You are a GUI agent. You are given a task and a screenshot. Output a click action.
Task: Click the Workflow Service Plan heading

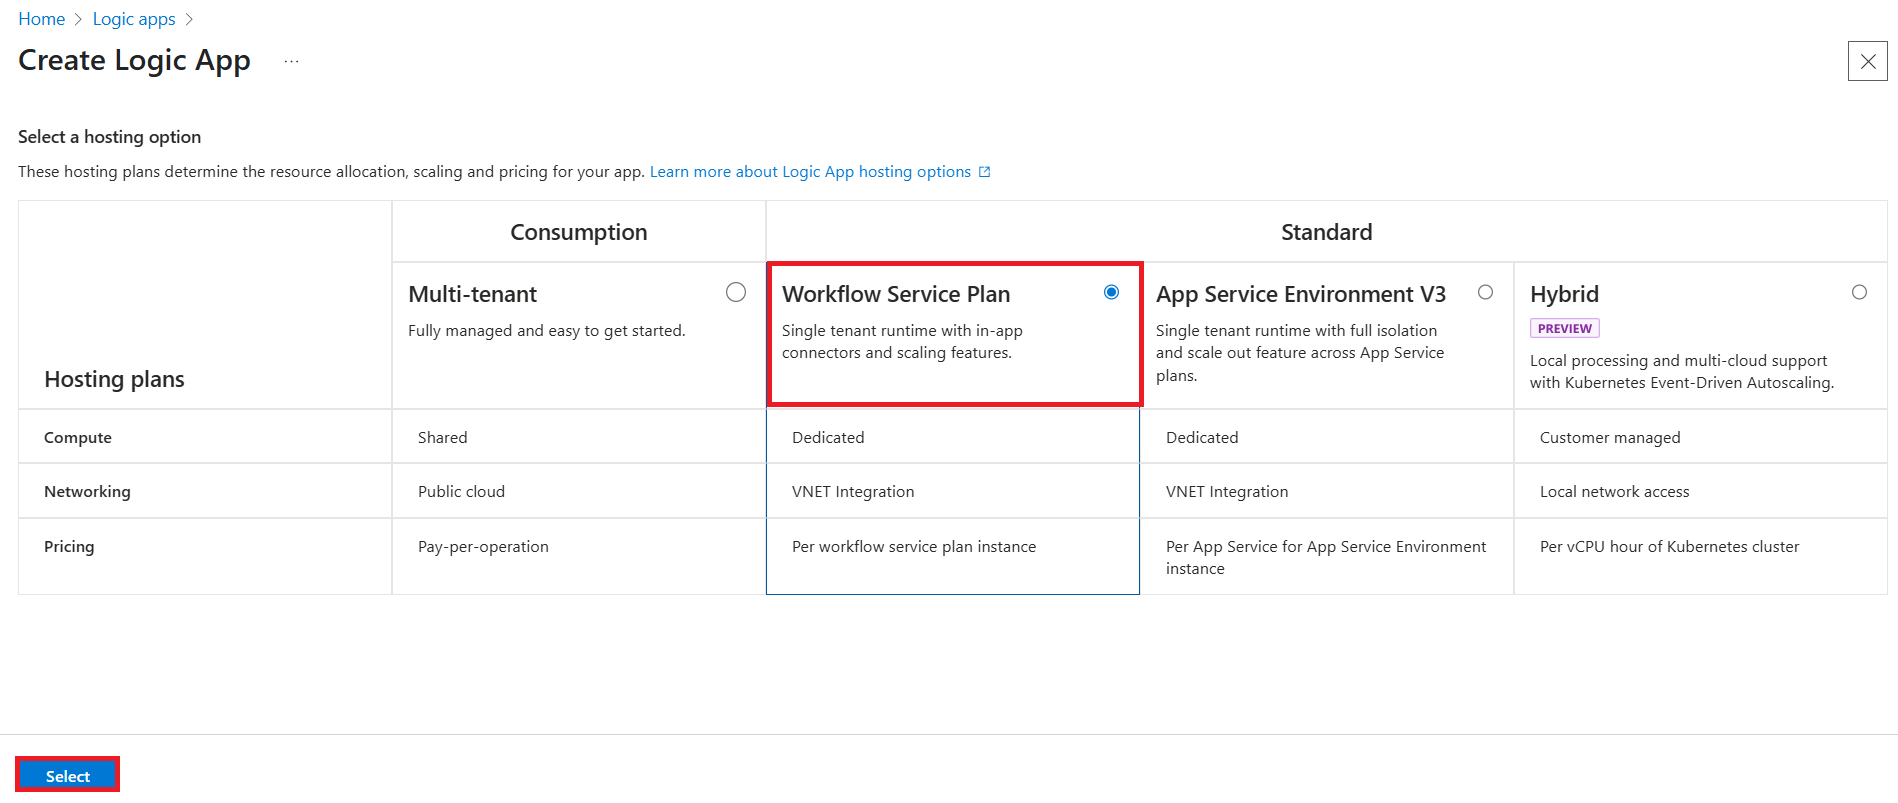(896, 294)
